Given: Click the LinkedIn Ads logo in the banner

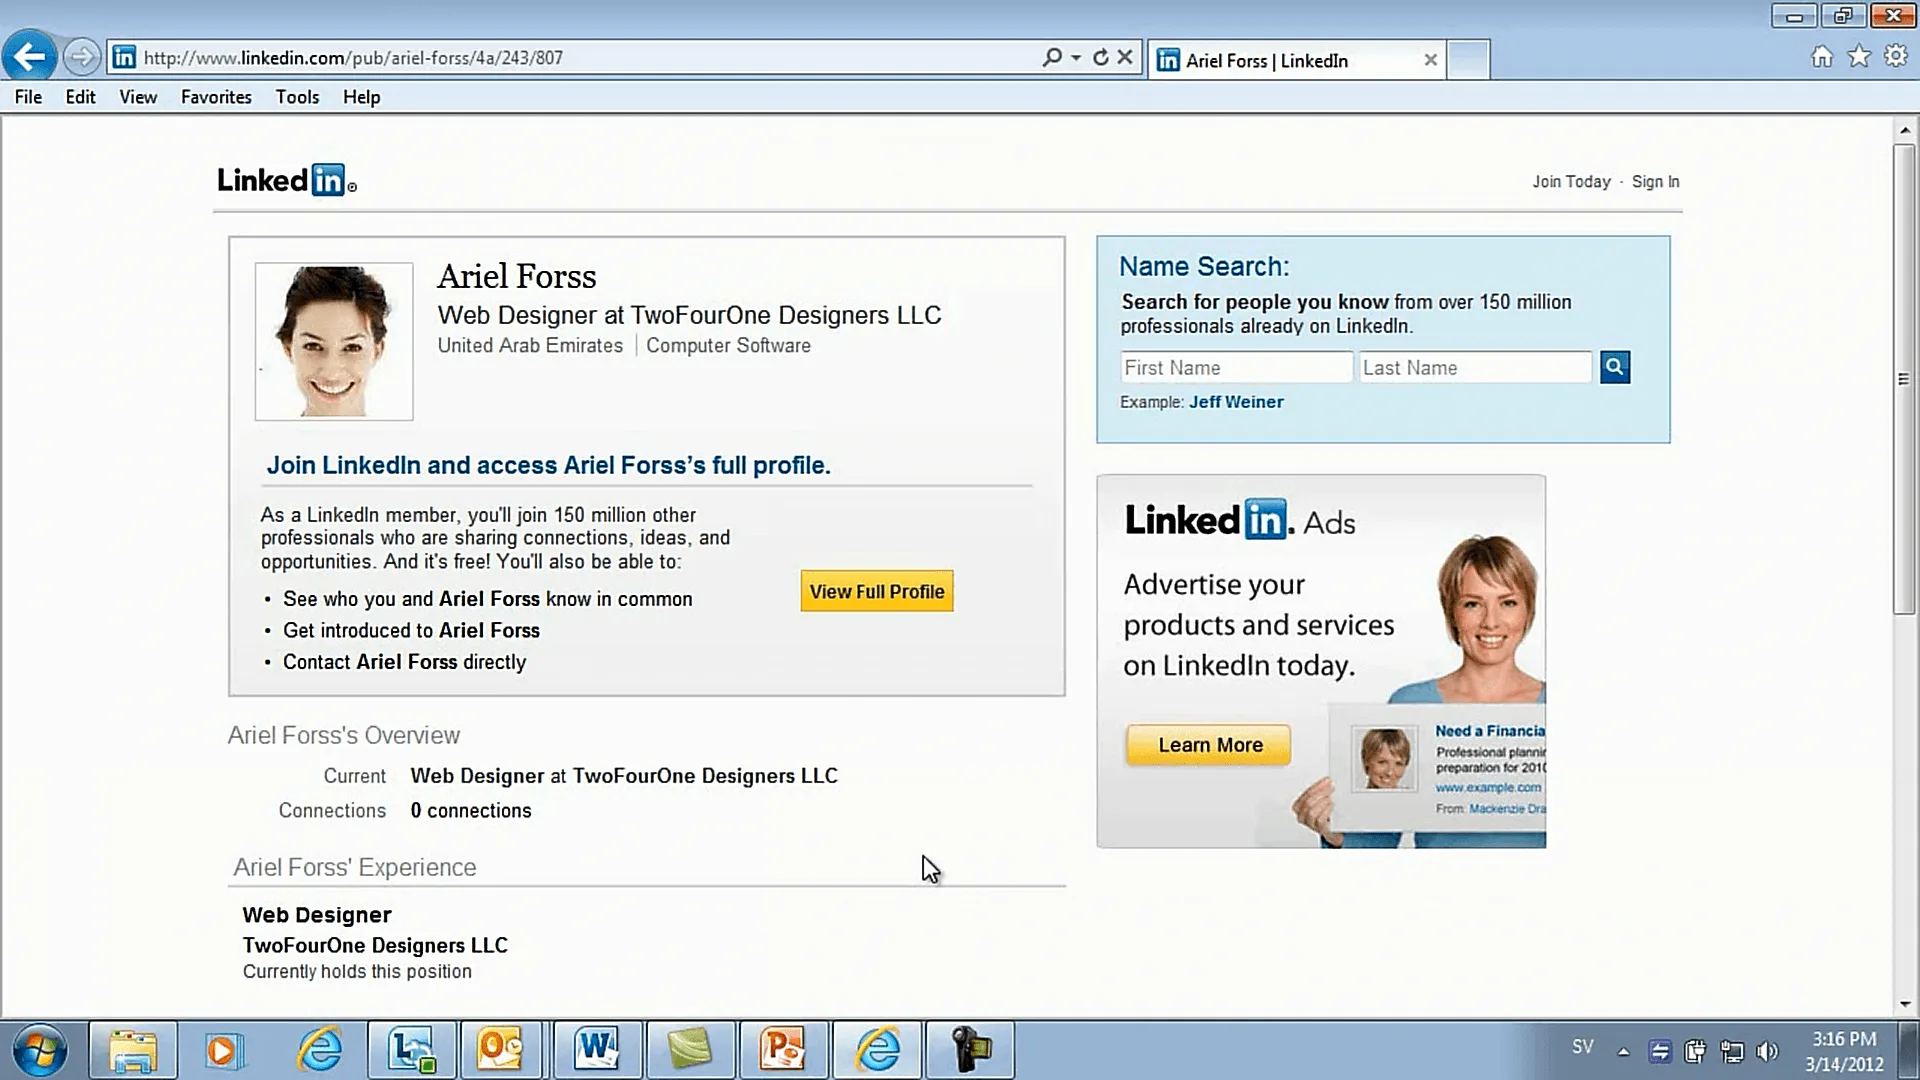Looking at the screenshot, I should [1240, 520].
